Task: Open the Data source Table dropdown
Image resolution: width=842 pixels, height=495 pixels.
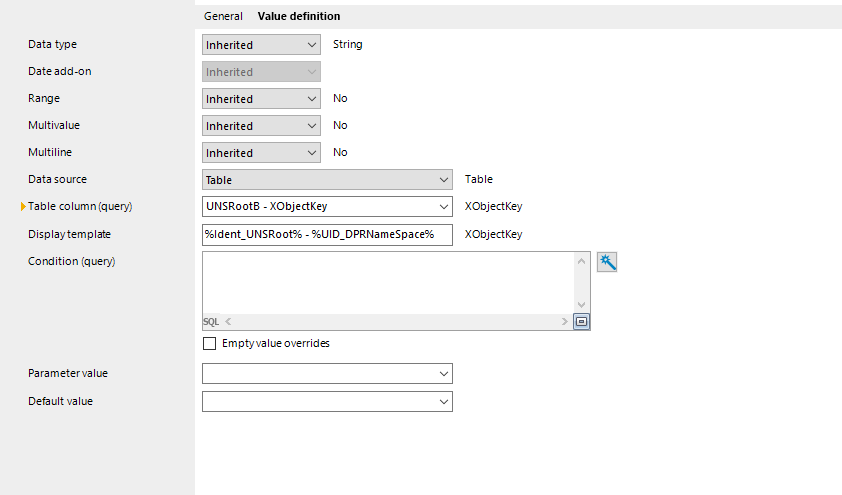Action: pyautogui.click(x=328, y=179)
